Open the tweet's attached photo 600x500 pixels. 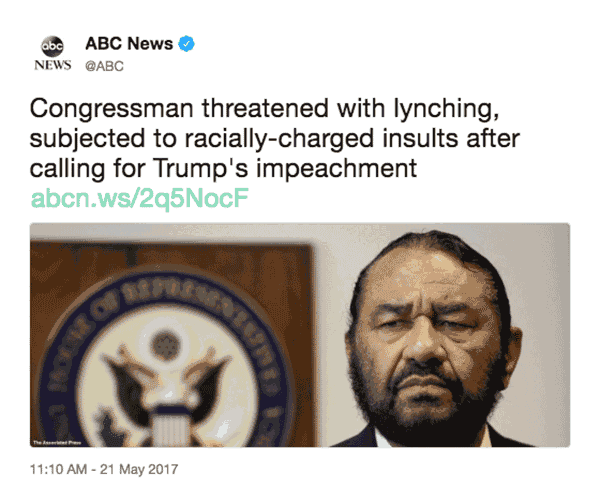300,335
